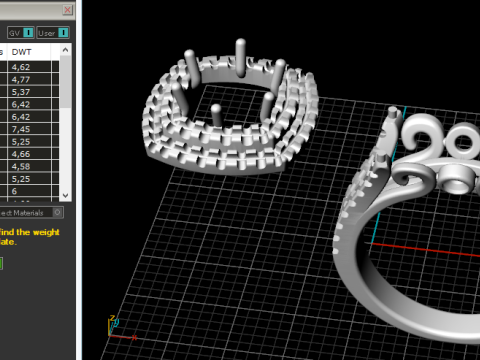Toggle the User switch

coord(53,33)
